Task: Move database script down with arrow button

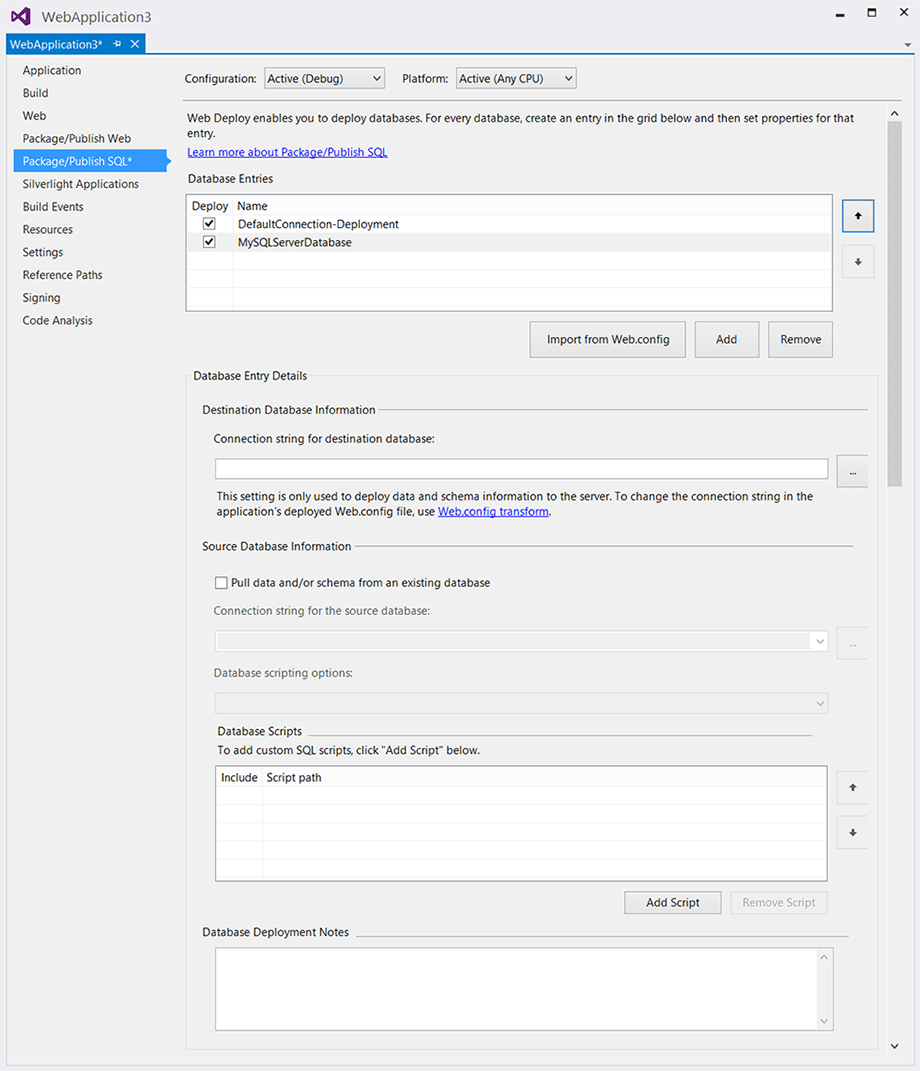Action: [852, 833]
